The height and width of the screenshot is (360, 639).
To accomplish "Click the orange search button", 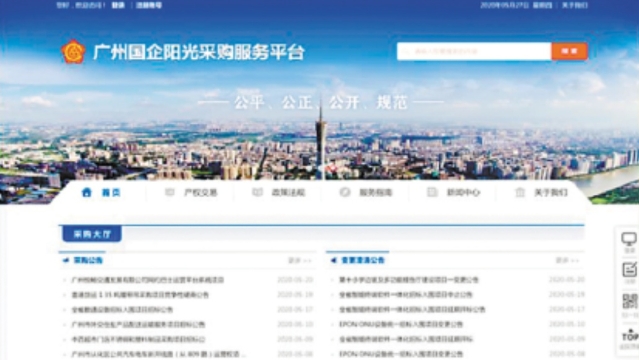I will click(x=569, y=51).
